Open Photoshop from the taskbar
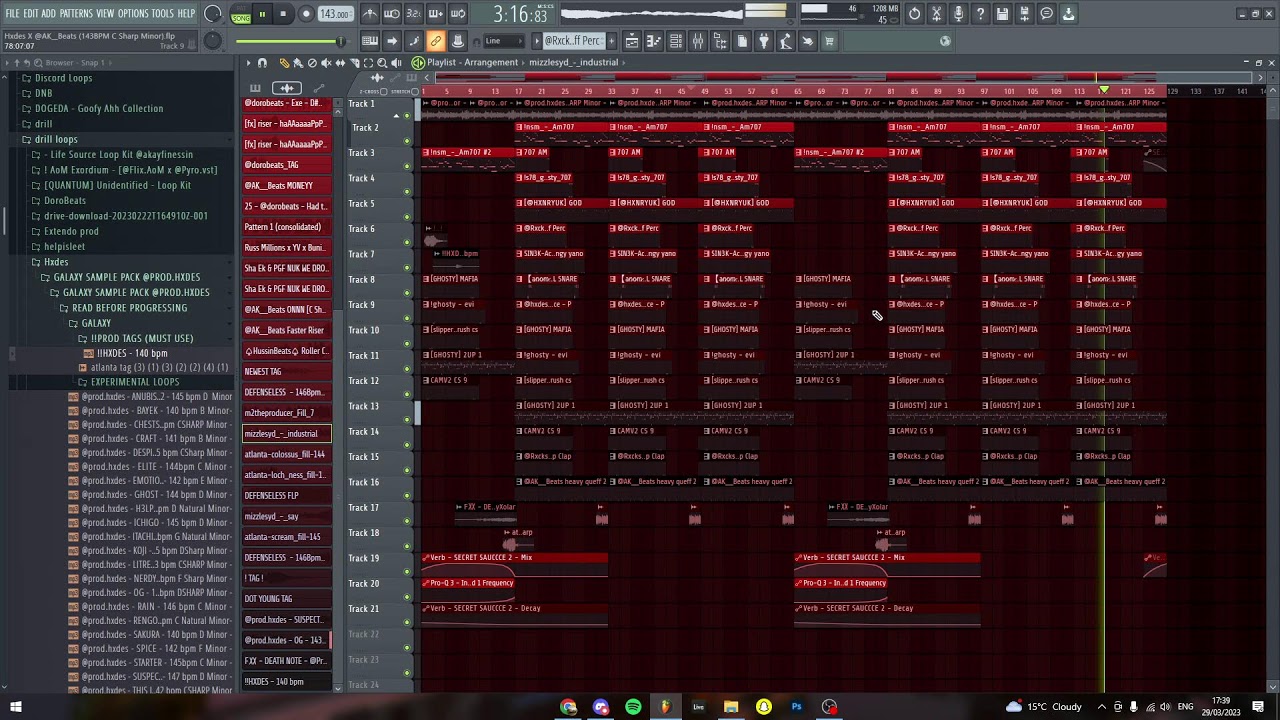 (797, 707)
